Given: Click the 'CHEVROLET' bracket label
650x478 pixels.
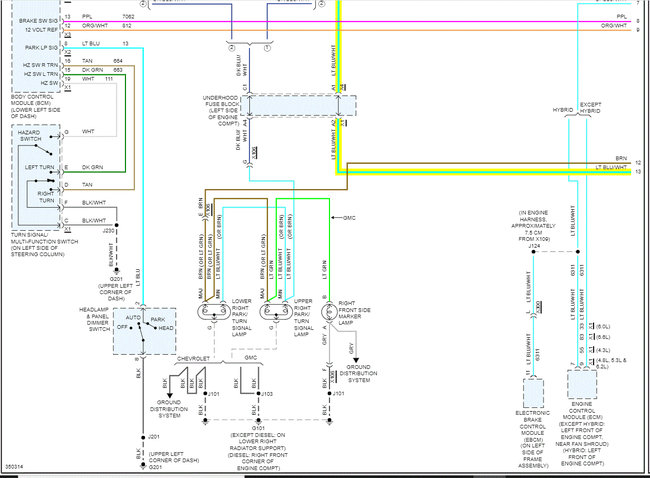Looking at the screenshot, I should [193, 358].
